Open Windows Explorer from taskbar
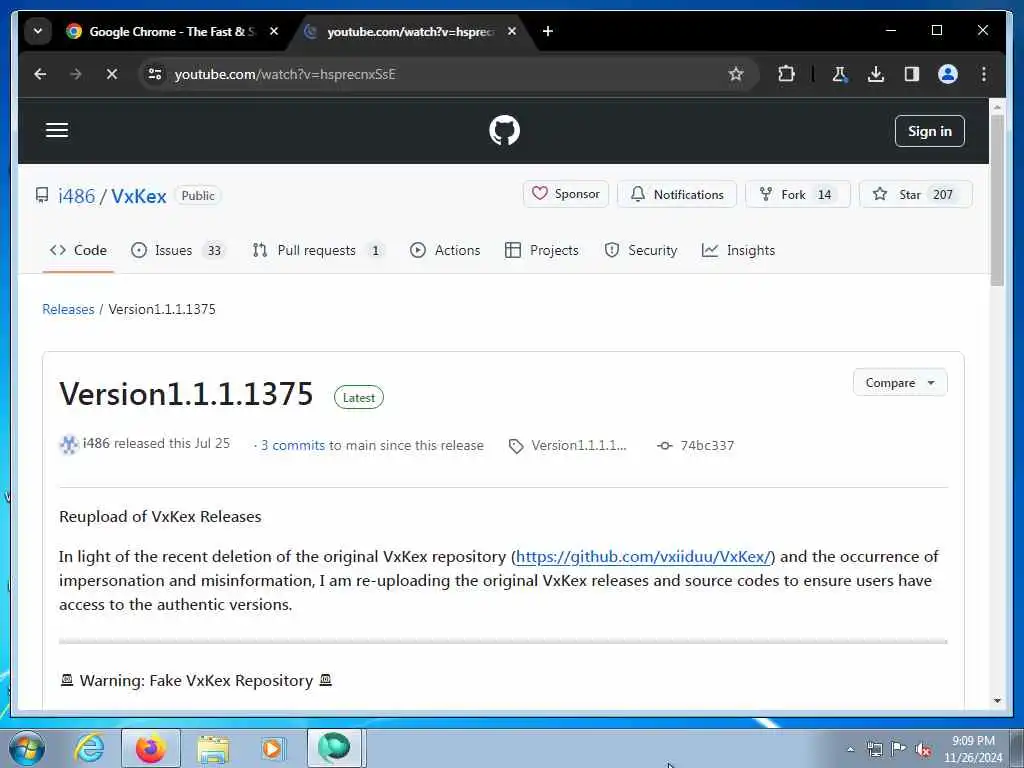Viewport: 1024px width, 768px height. (213, 750)
